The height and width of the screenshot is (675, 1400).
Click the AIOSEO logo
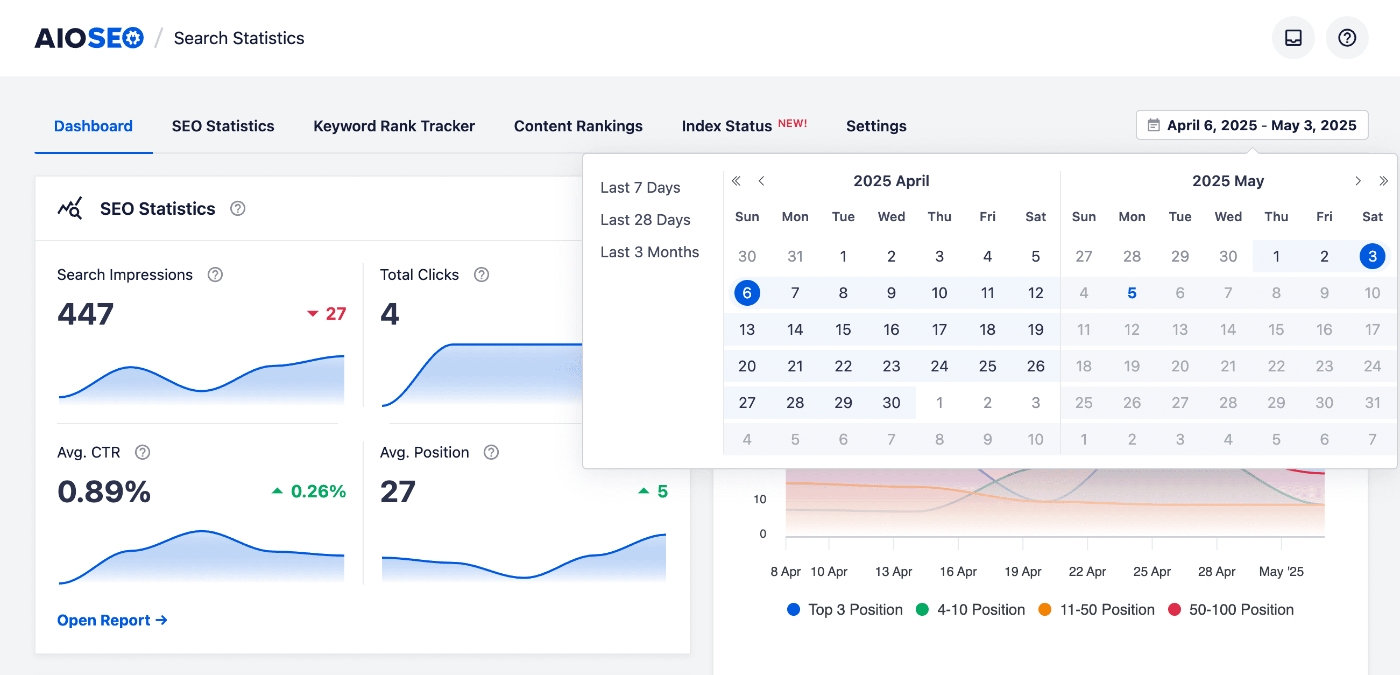pos(89,38)
